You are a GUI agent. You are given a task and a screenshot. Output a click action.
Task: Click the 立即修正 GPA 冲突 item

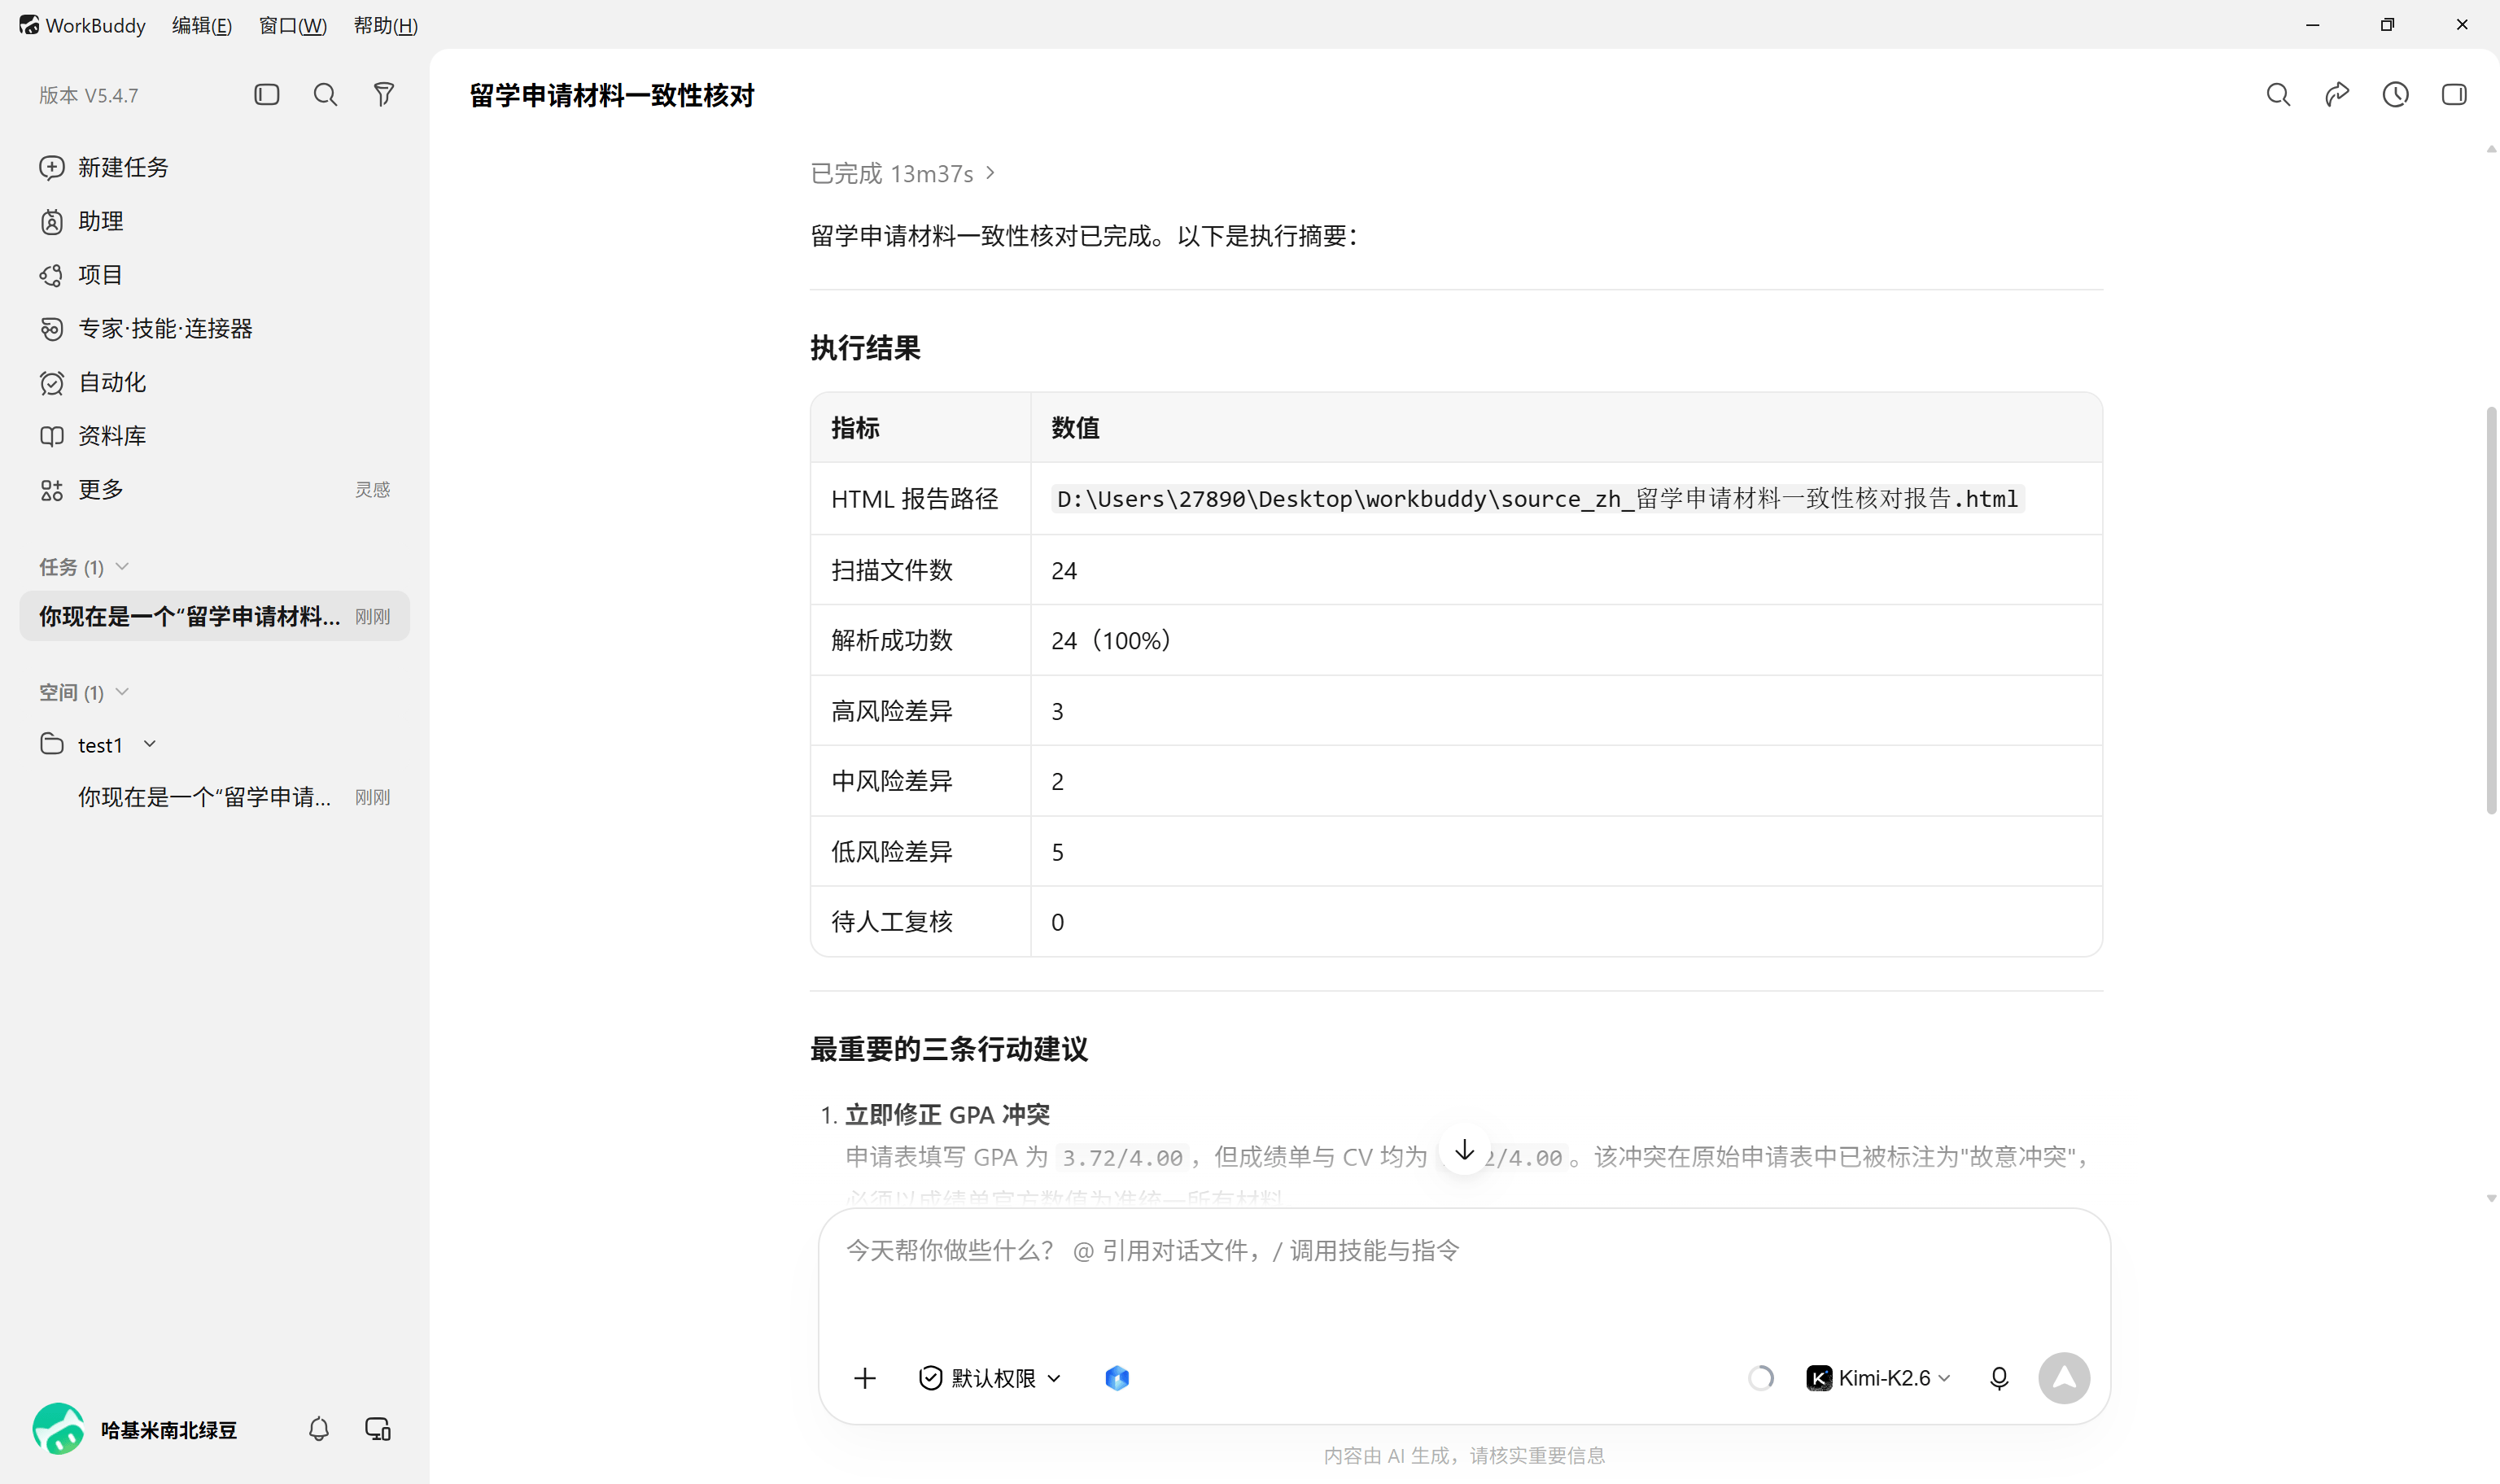pyautogui.click(x=947, y=1114)
